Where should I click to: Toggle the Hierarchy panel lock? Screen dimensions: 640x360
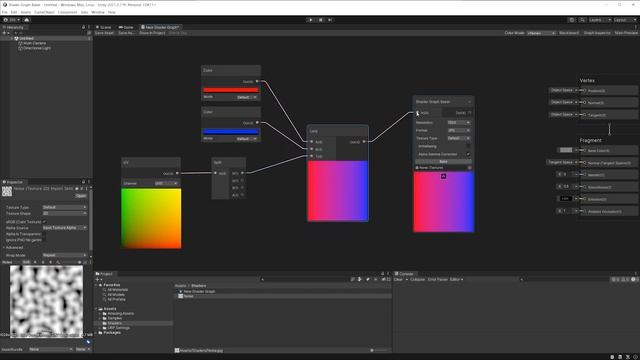tap(84, 27)
